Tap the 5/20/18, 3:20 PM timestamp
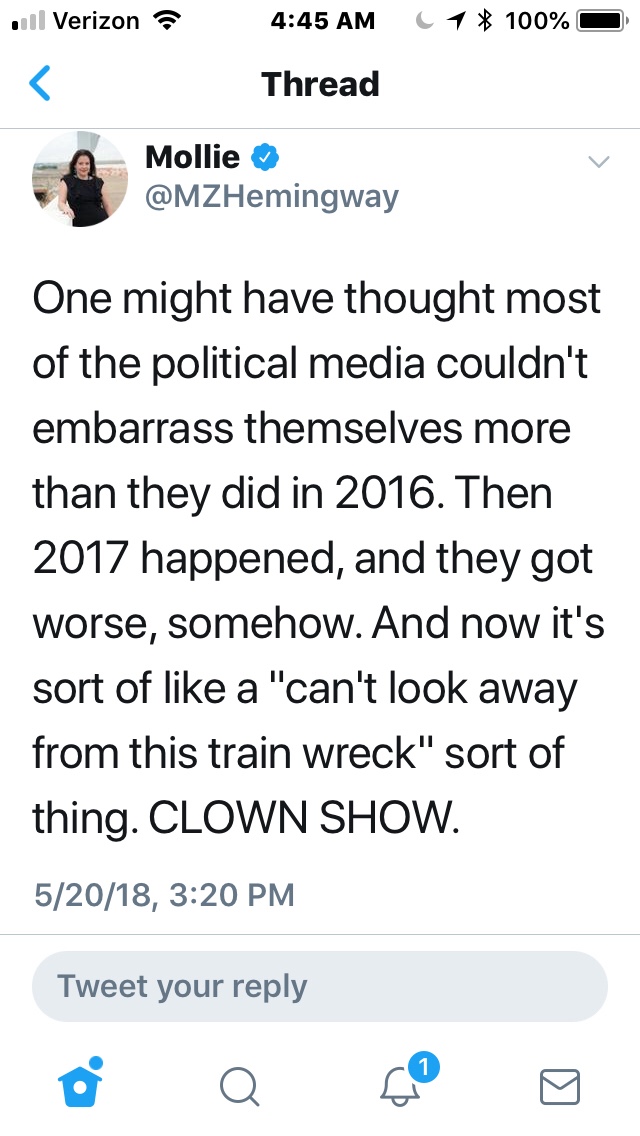640x1136 pixels. (x=164, y=893)
